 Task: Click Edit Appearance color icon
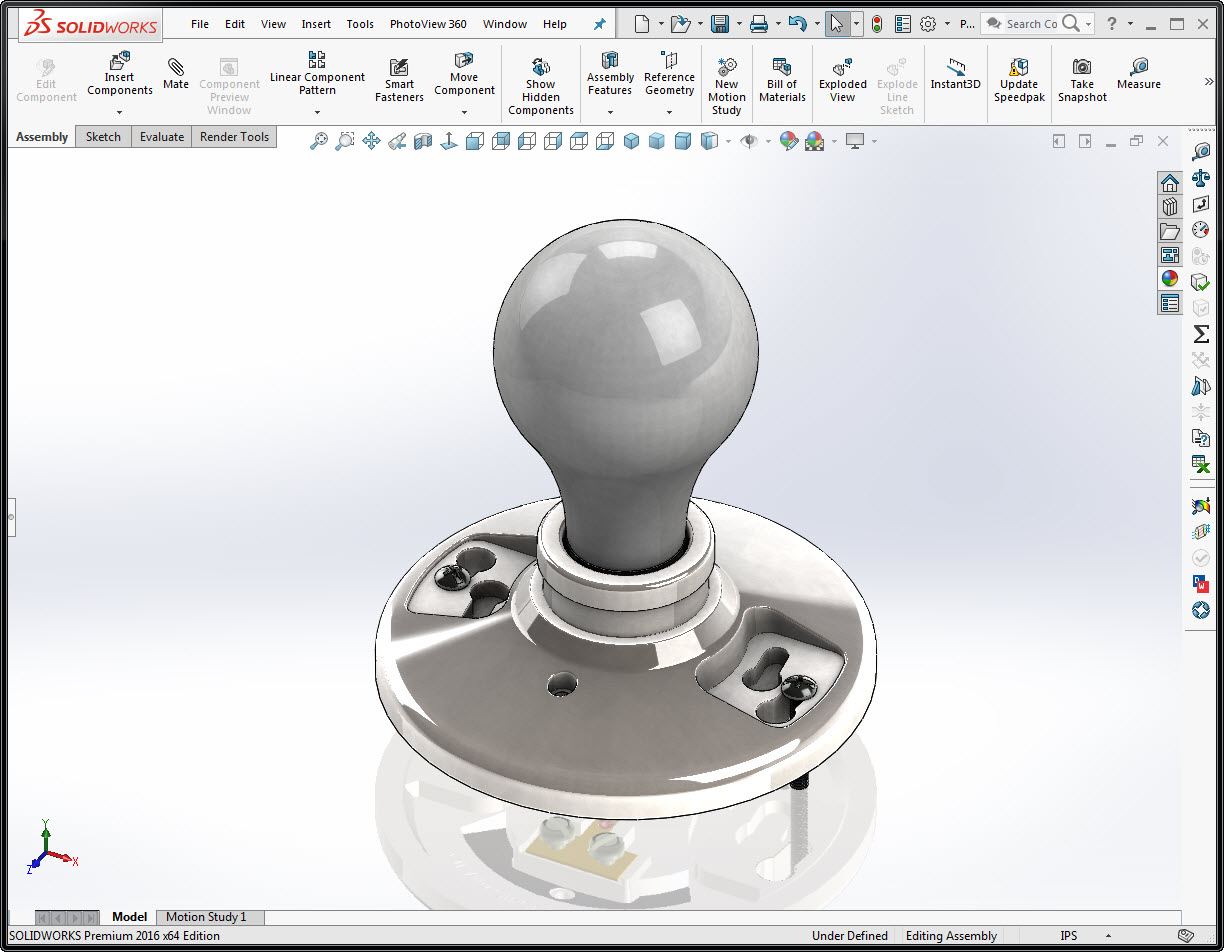pos(789,142)
